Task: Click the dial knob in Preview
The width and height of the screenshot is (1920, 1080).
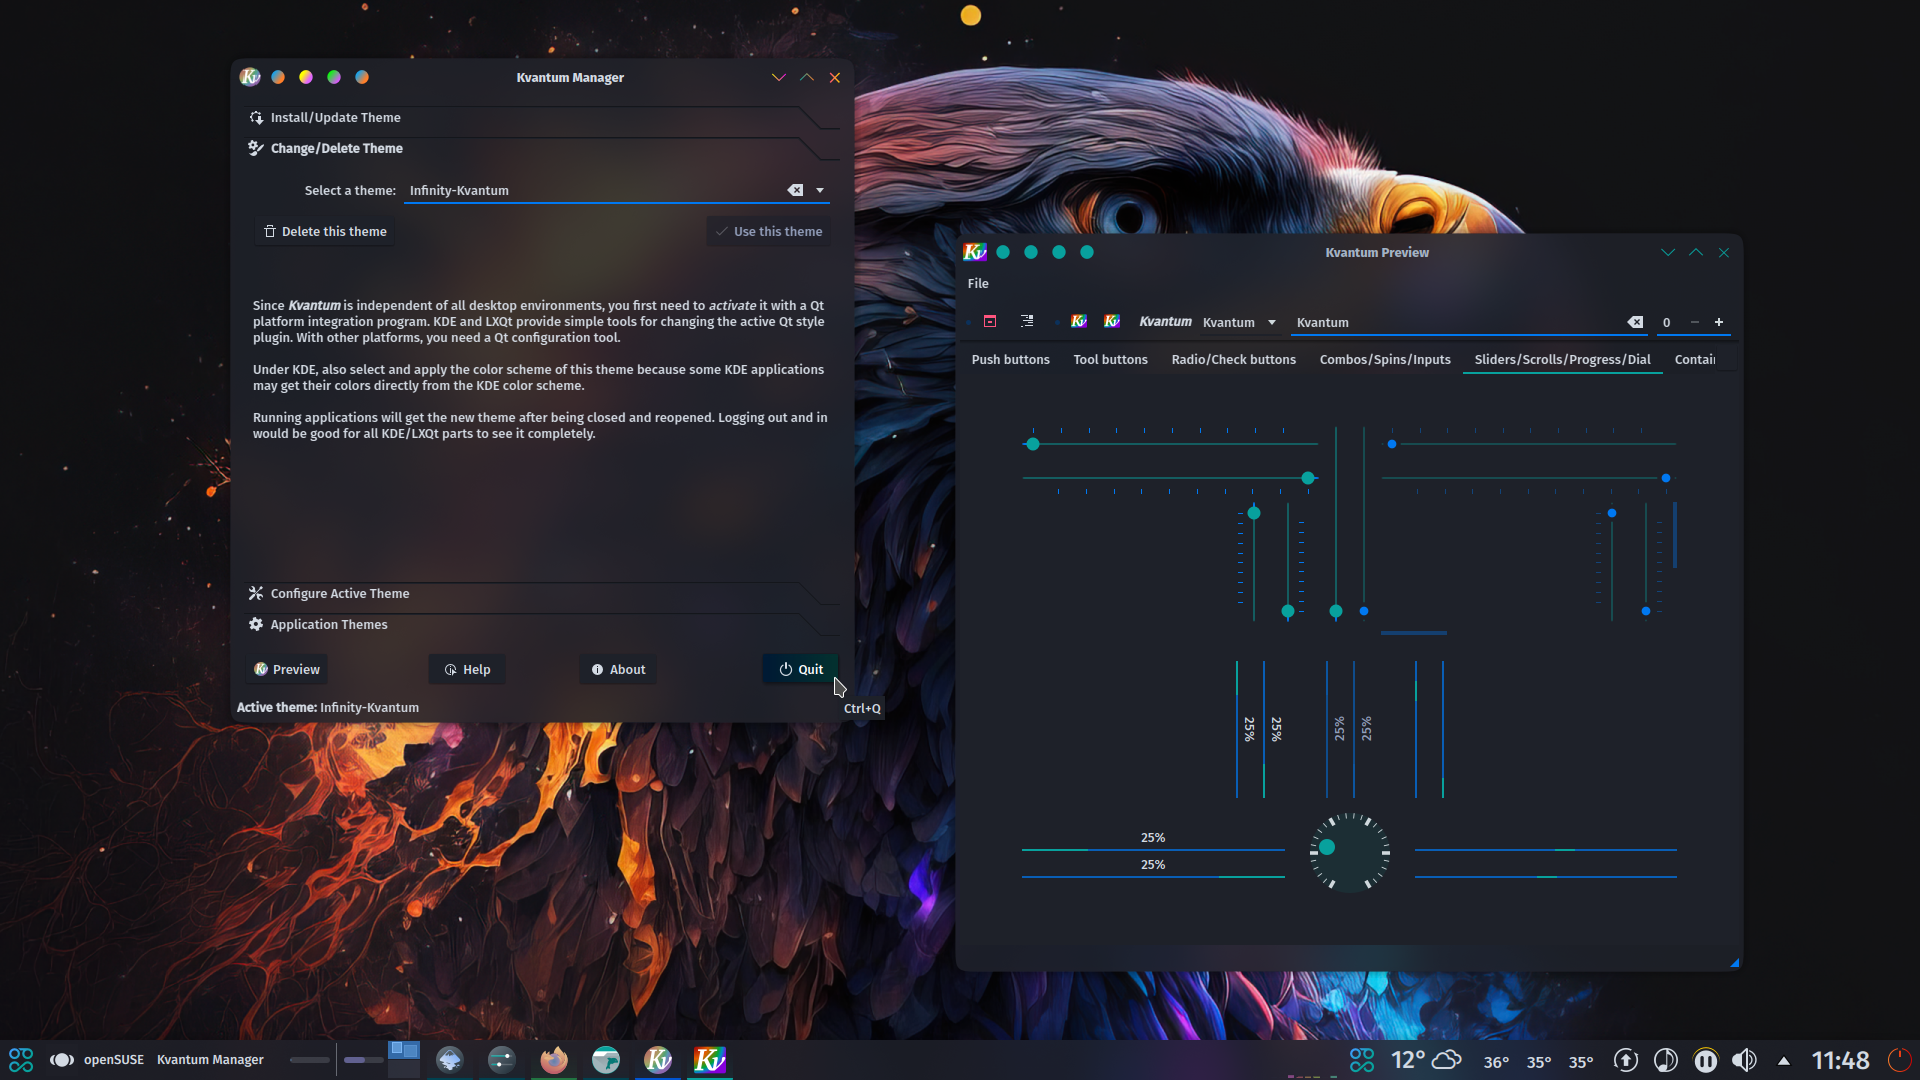Action: (1350, 852)
